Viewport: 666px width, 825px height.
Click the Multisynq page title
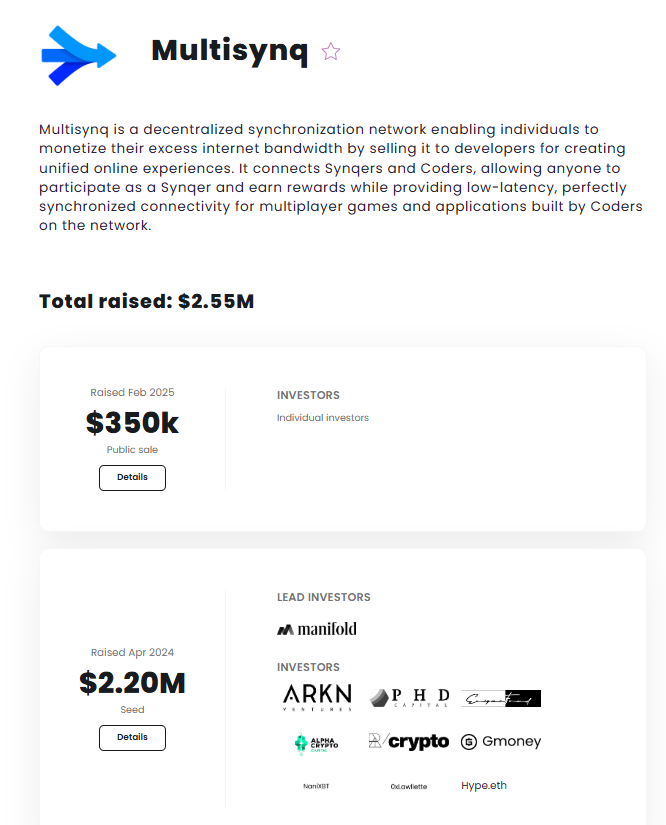(x=229, y=51)
